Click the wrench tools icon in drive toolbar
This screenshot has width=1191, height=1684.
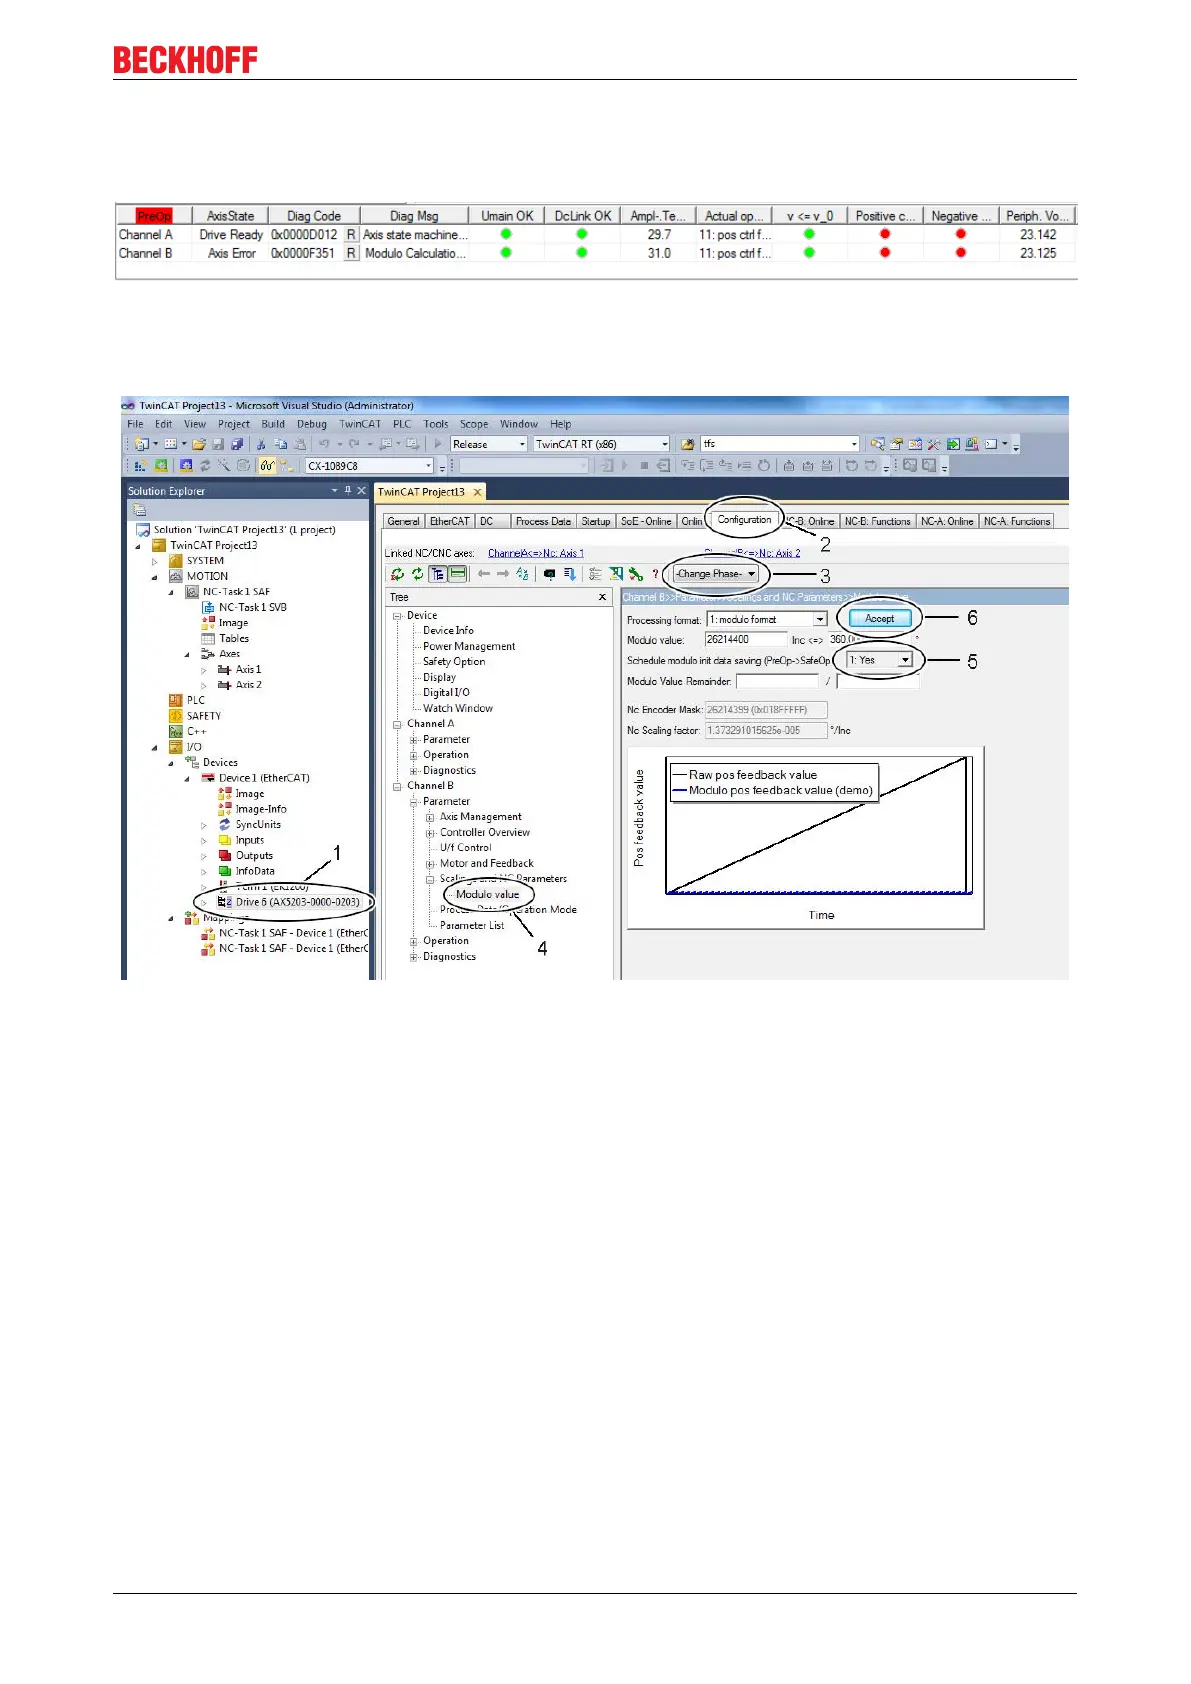tap(636, 574)
